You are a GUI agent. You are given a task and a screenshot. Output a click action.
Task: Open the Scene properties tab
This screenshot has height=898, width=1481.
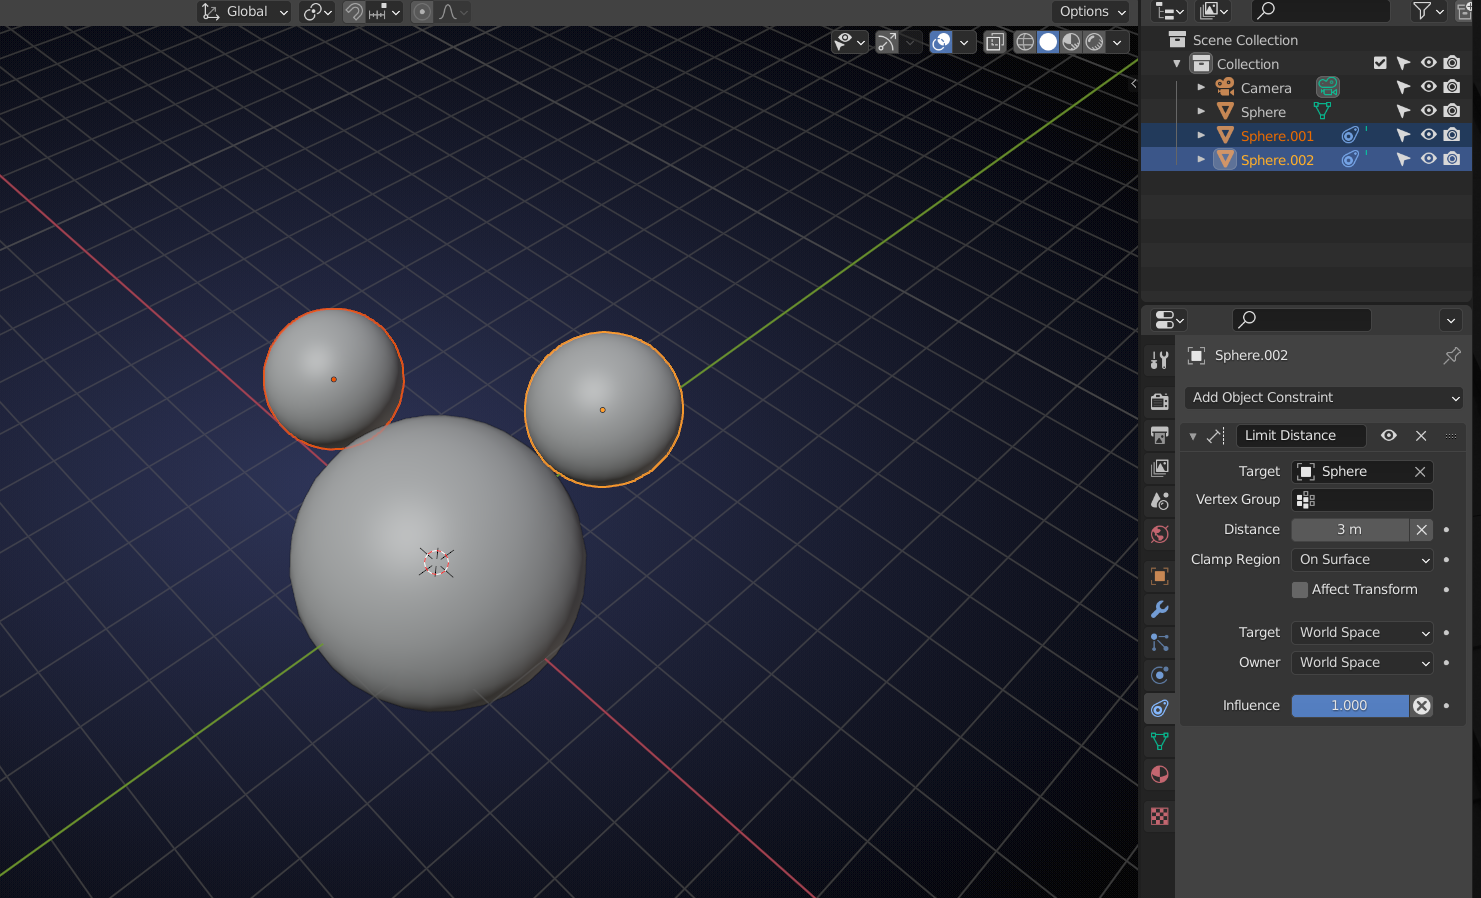(x=1159, y=501)
